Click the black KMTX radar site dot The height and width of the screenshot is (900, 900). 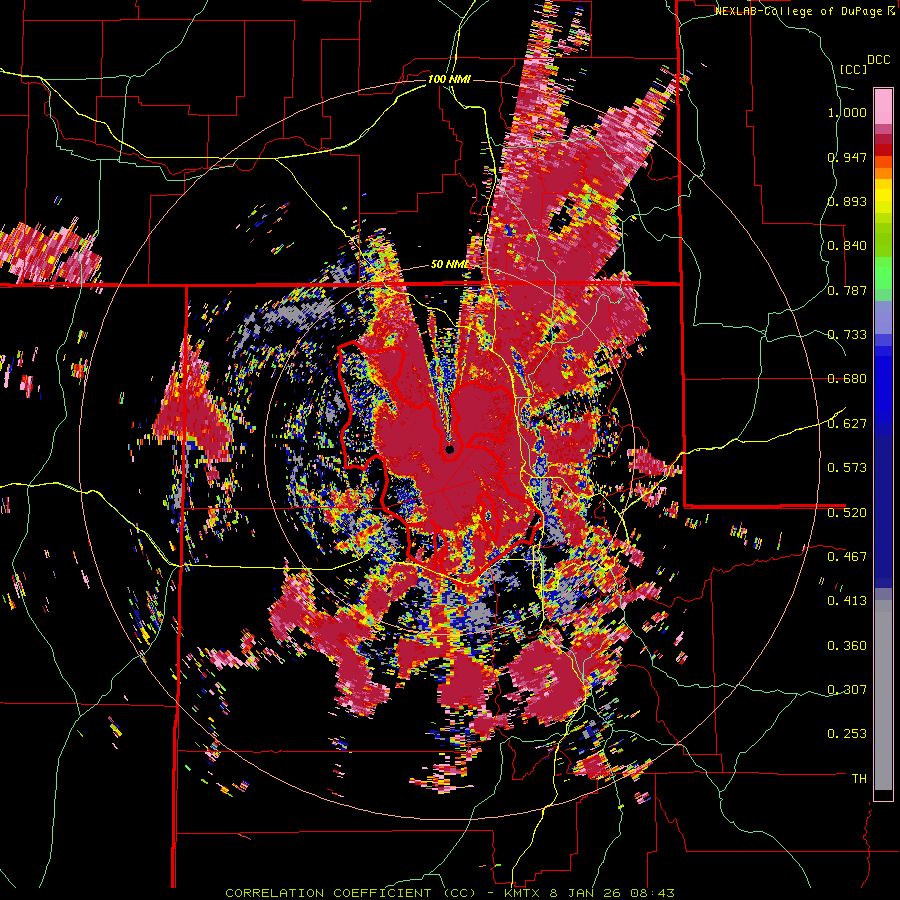[450, 449]
